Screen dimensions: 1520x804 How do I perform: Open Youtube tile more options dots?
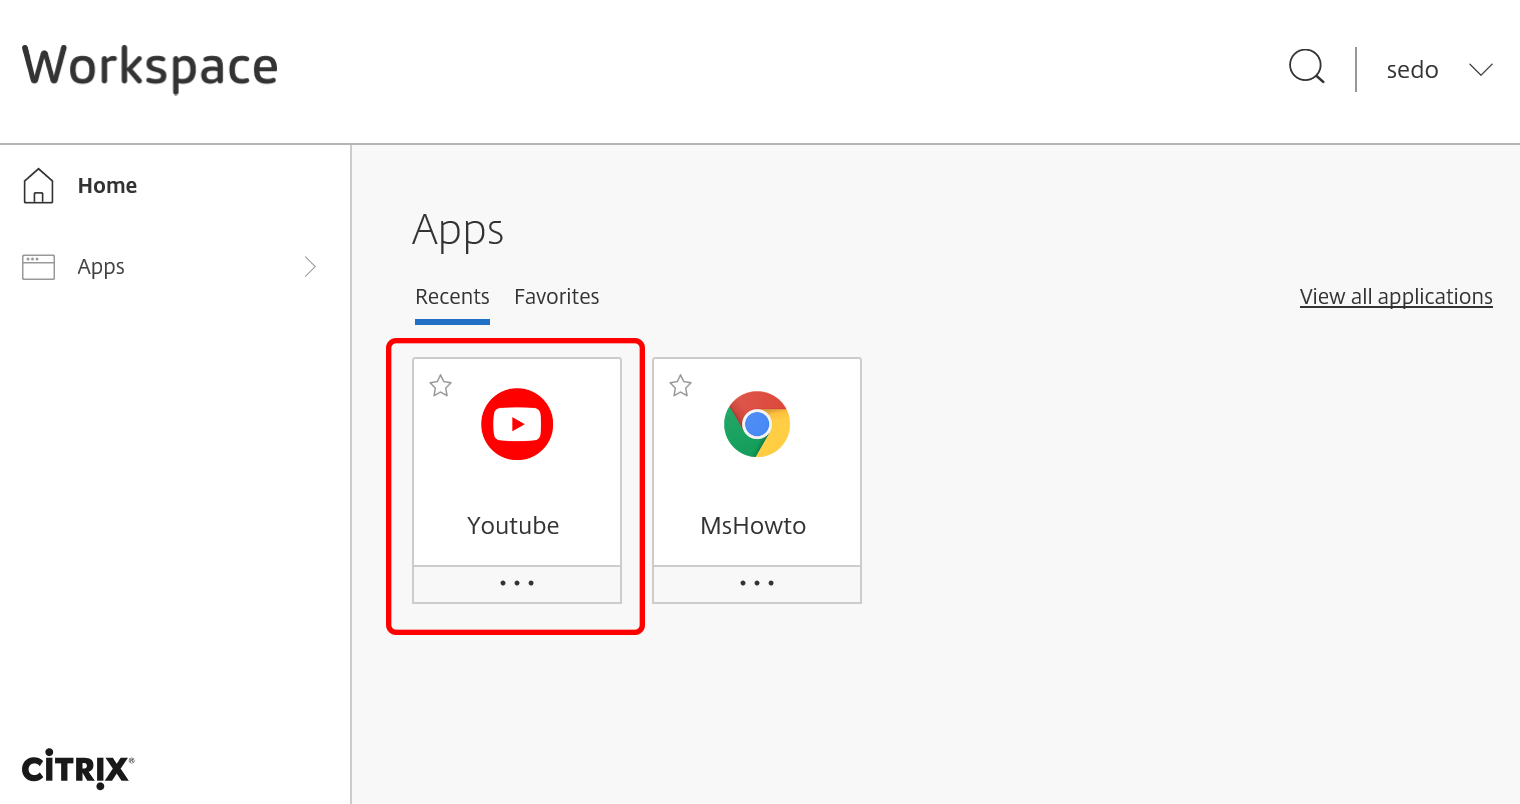click(517, 584)
